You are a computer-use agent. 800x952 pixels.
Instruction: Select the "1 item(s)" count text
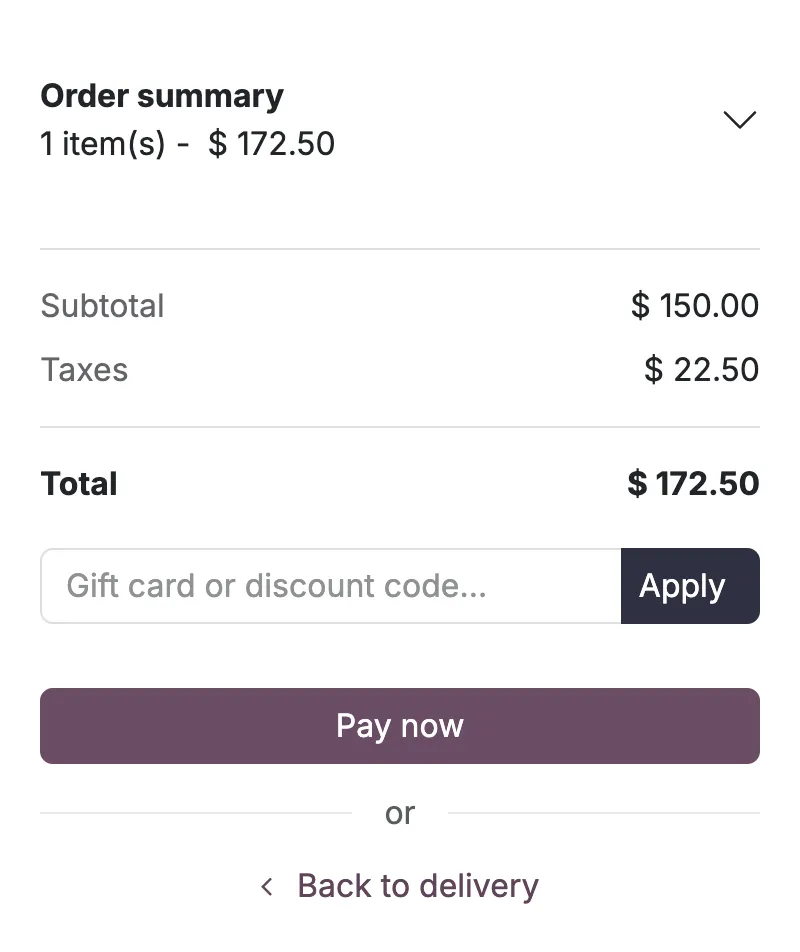pos(102,144)
